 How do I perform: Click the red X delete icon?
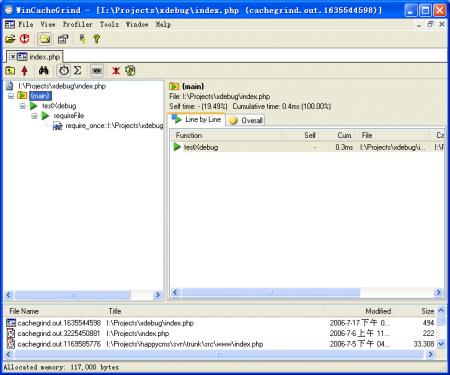[x=116, y=71]
